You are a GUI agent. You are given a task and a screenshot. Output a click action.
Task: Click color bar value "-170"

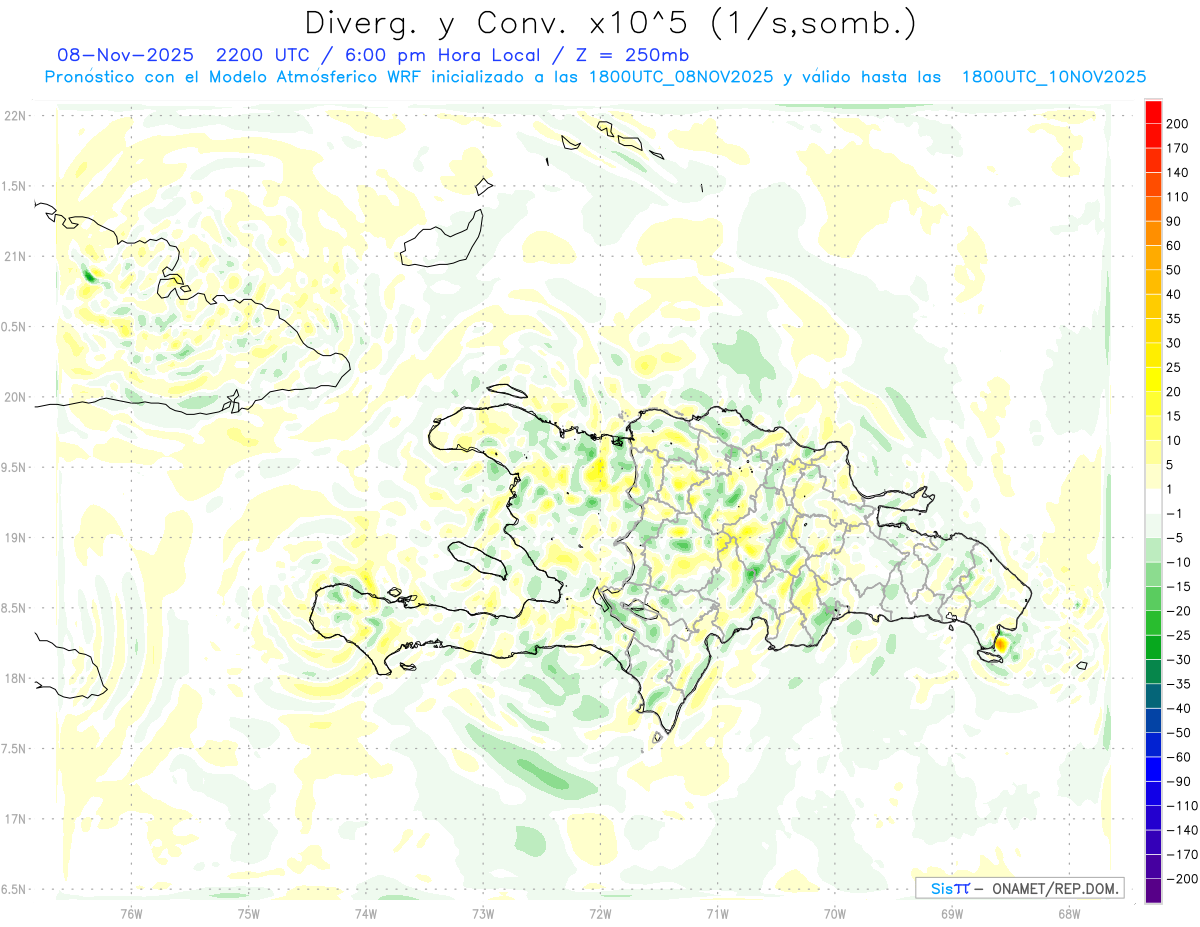pyautogui.click(x=1182, y=854)
